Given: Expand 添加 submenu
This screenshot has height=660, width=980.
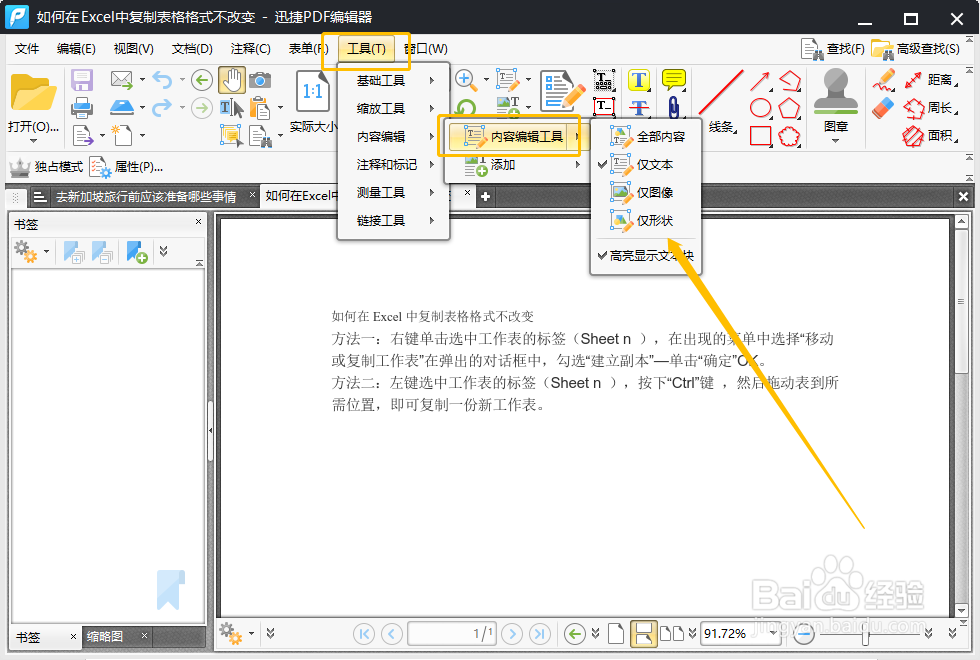Looking at the screenshot, I should (516, 164).
